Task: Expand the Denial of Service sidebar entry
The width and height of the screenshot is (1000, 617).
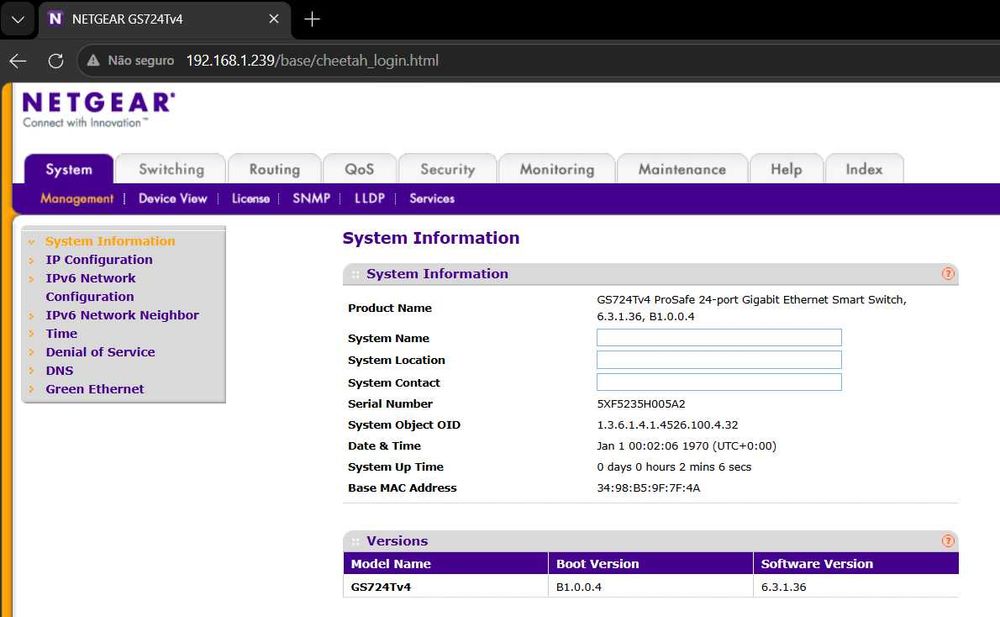Action: tap(100, 352)
